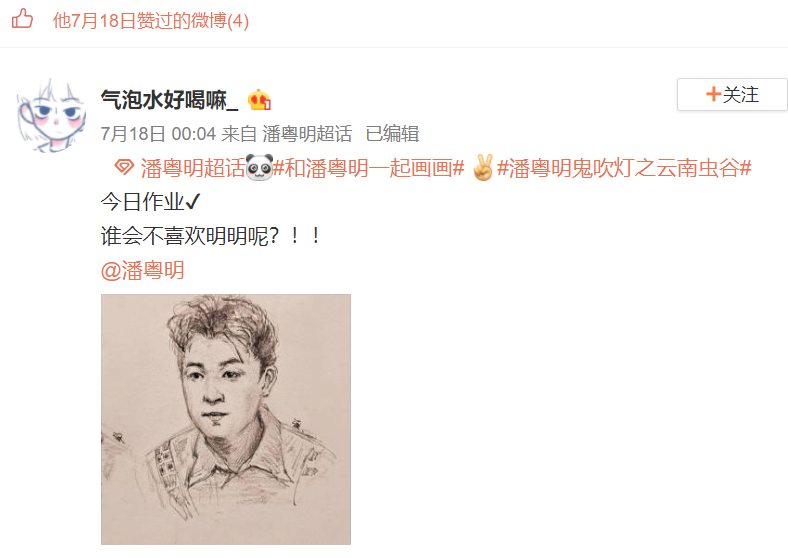The width and height of the screenshot is (788, 558).
Task: Click the thumbs-up like icon
Action: [x=22, y=19]
